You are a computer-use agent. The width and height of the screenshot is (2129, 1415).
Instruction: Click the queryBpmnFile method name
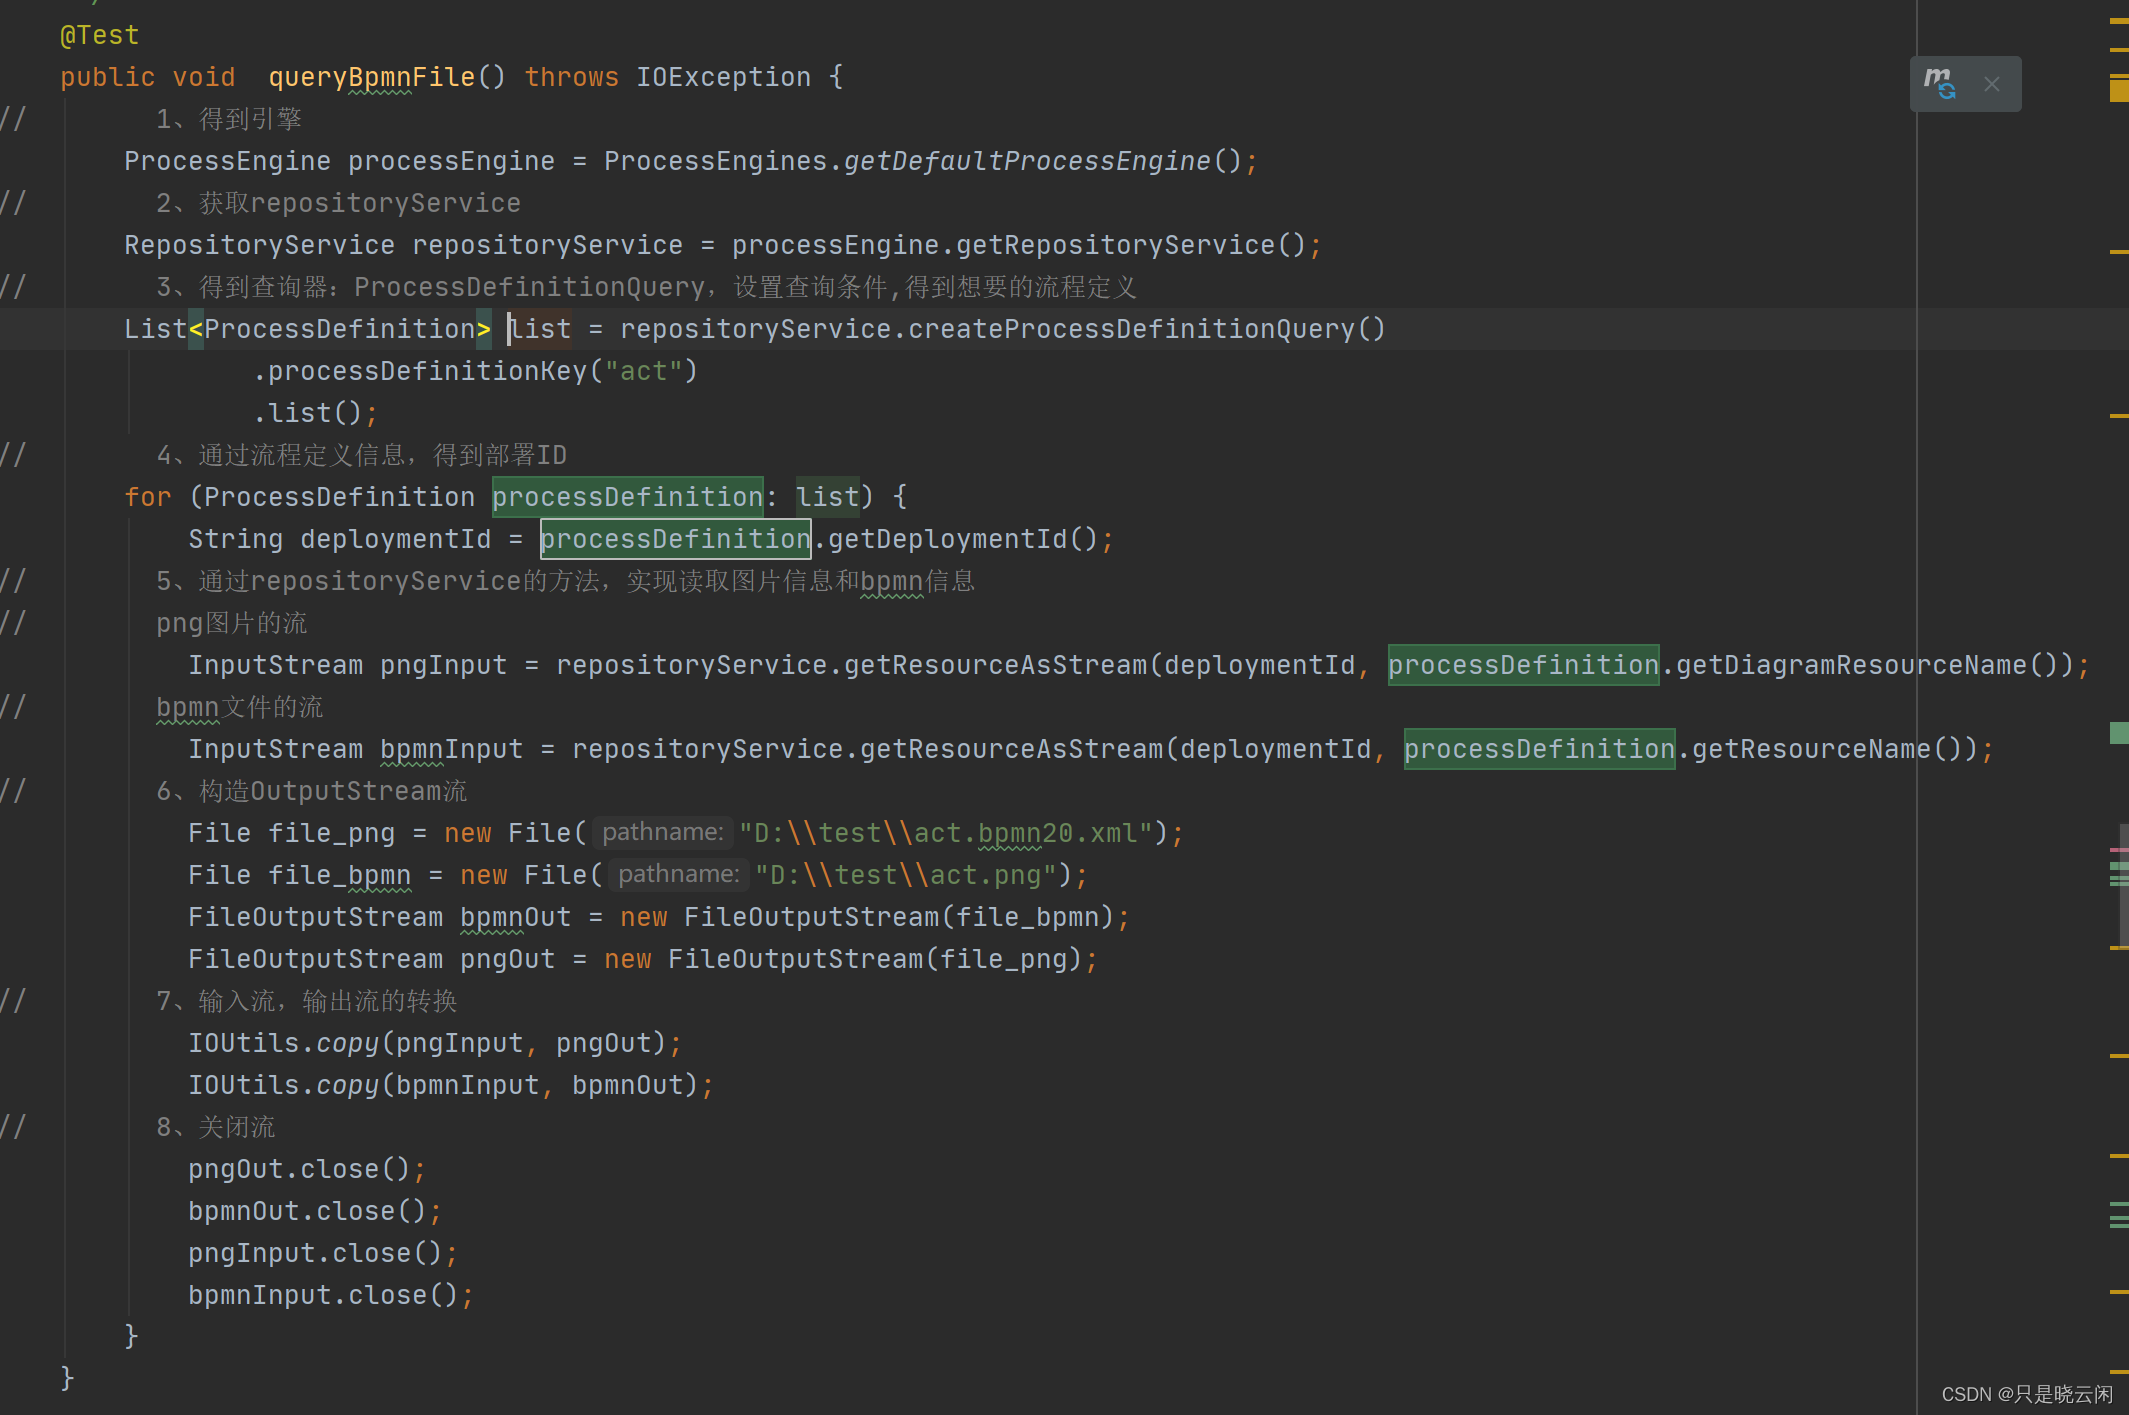371,77
